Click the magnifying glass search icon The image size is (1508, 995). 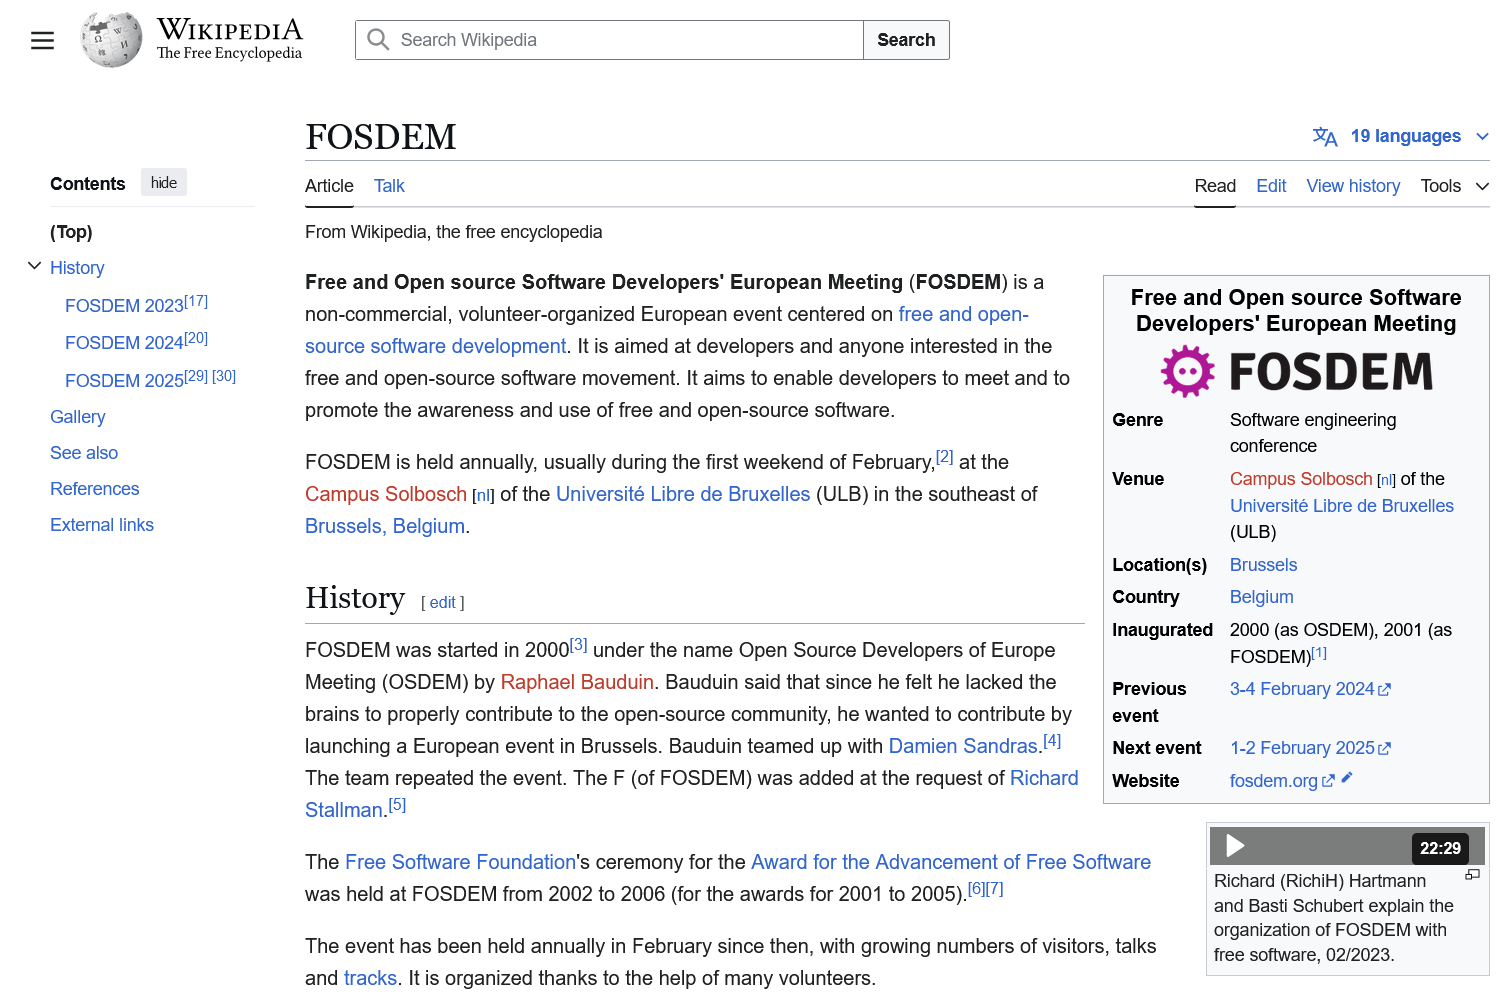378,40
